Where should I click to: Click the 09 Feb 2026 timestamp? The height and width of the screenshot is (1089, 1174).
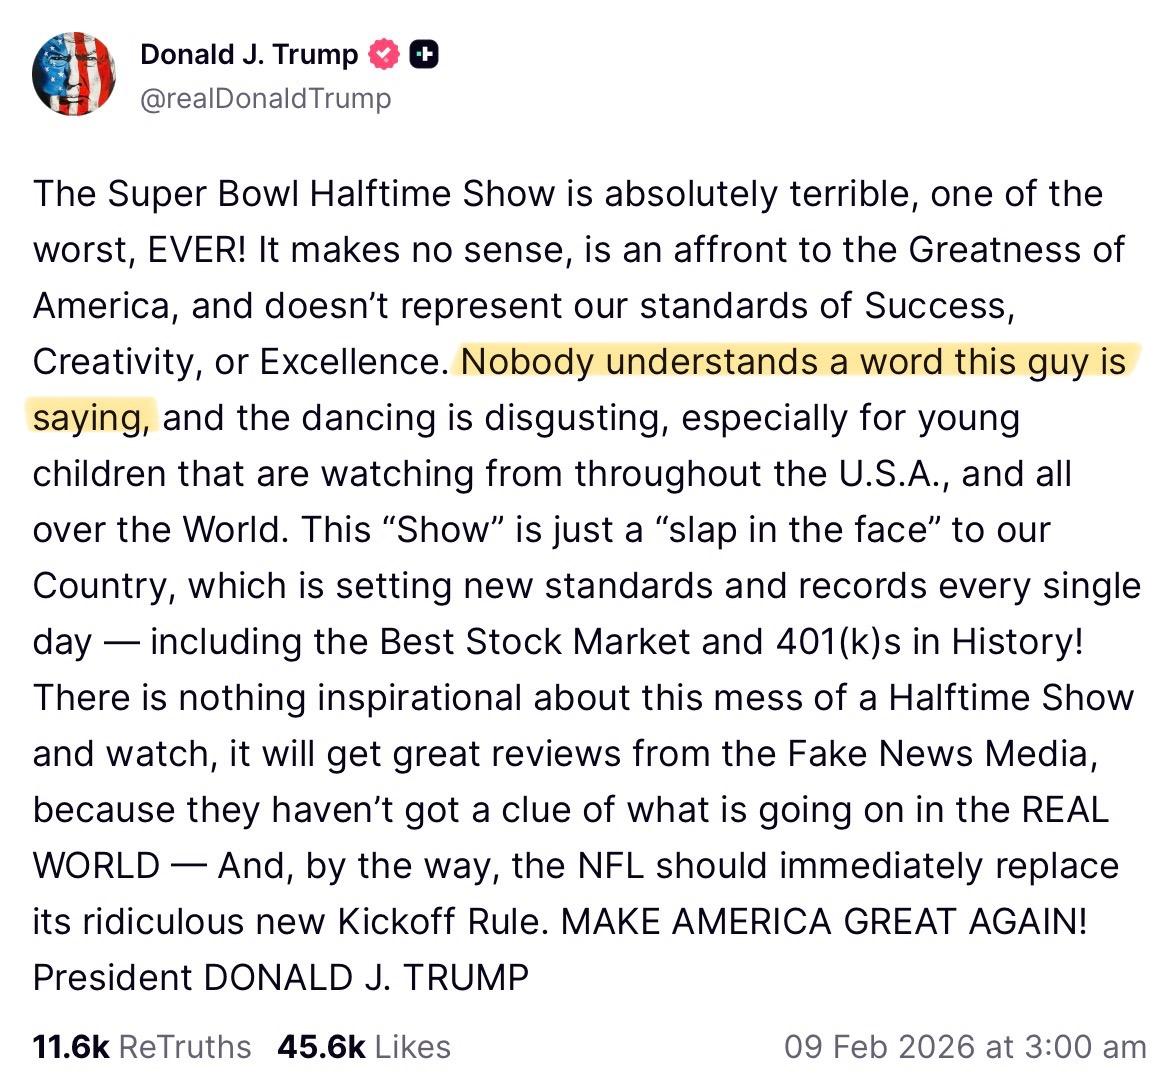965,1047
